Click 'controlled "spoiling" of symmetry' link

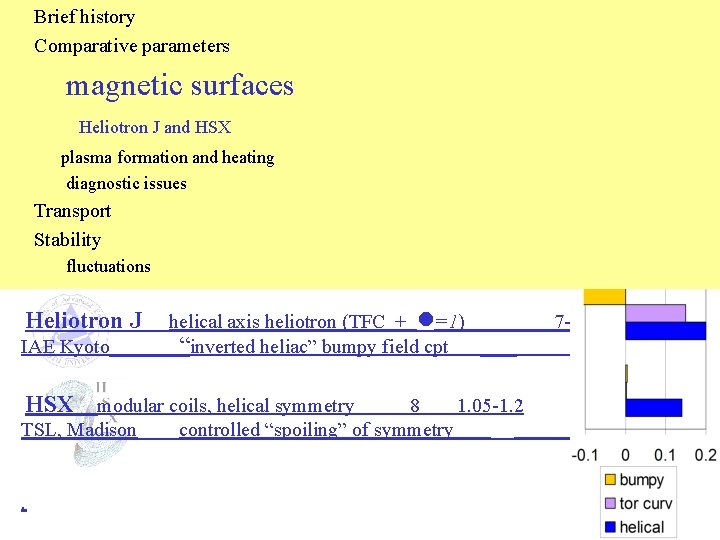[316, 430]
